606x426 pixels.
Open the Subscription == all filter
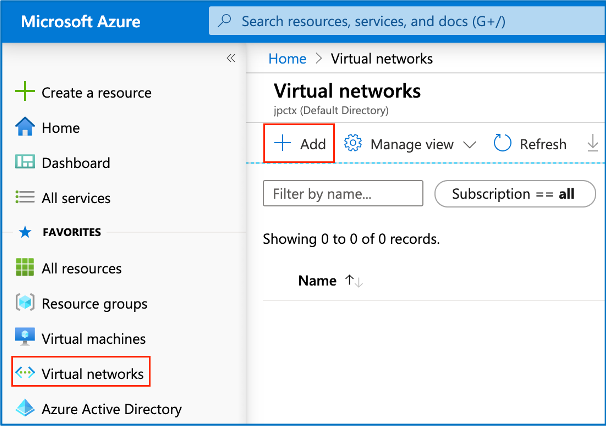(514, 193)
